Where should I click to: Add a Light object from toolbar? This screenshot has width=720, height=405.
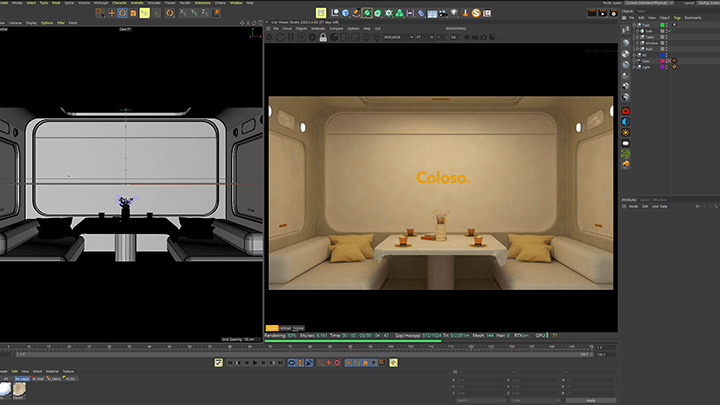click(x=454, y=13)
